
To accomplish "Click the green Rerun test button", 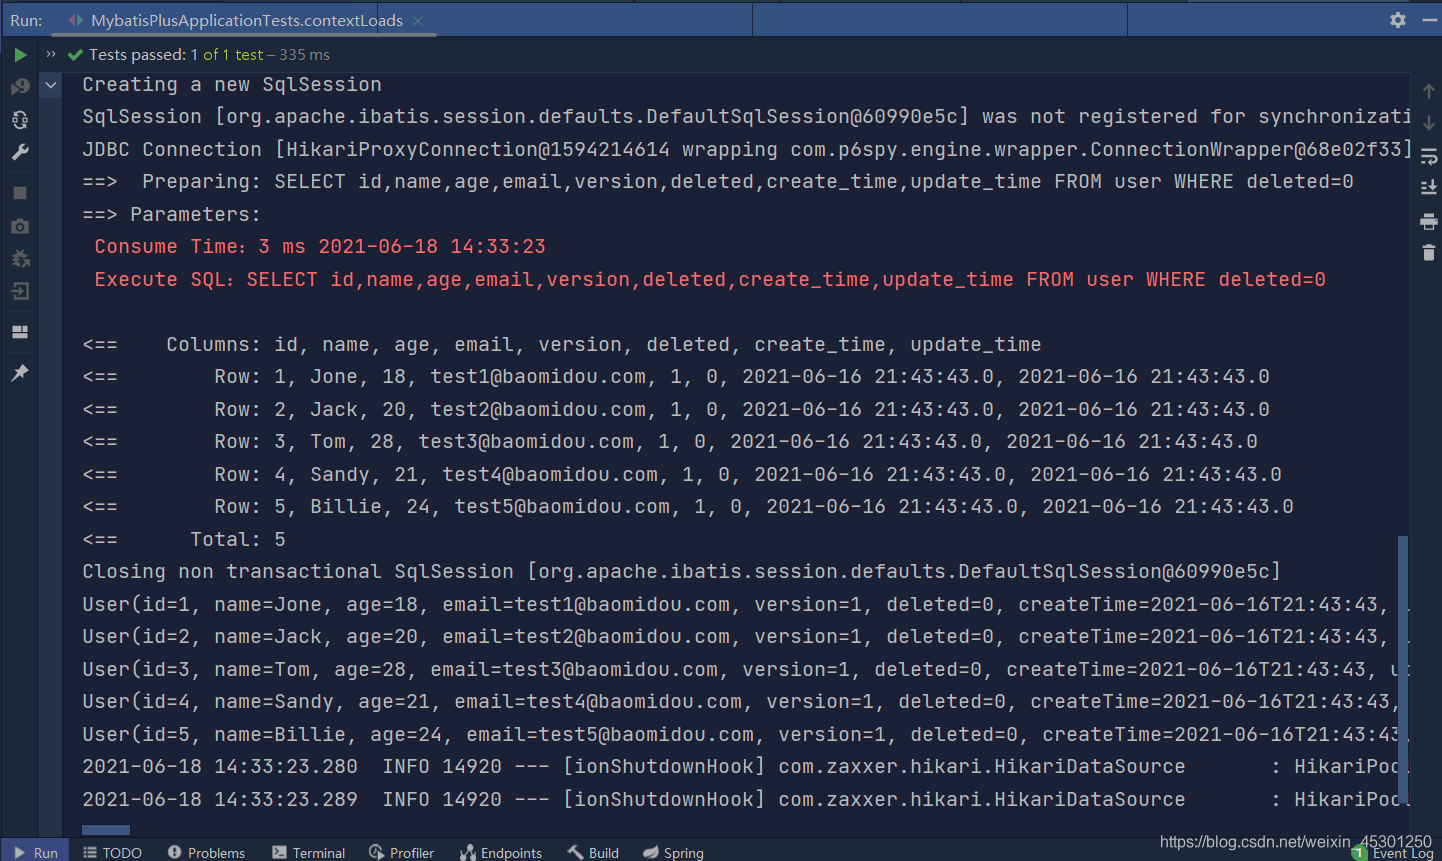I will pyautogui.click(x=20, y=55).
